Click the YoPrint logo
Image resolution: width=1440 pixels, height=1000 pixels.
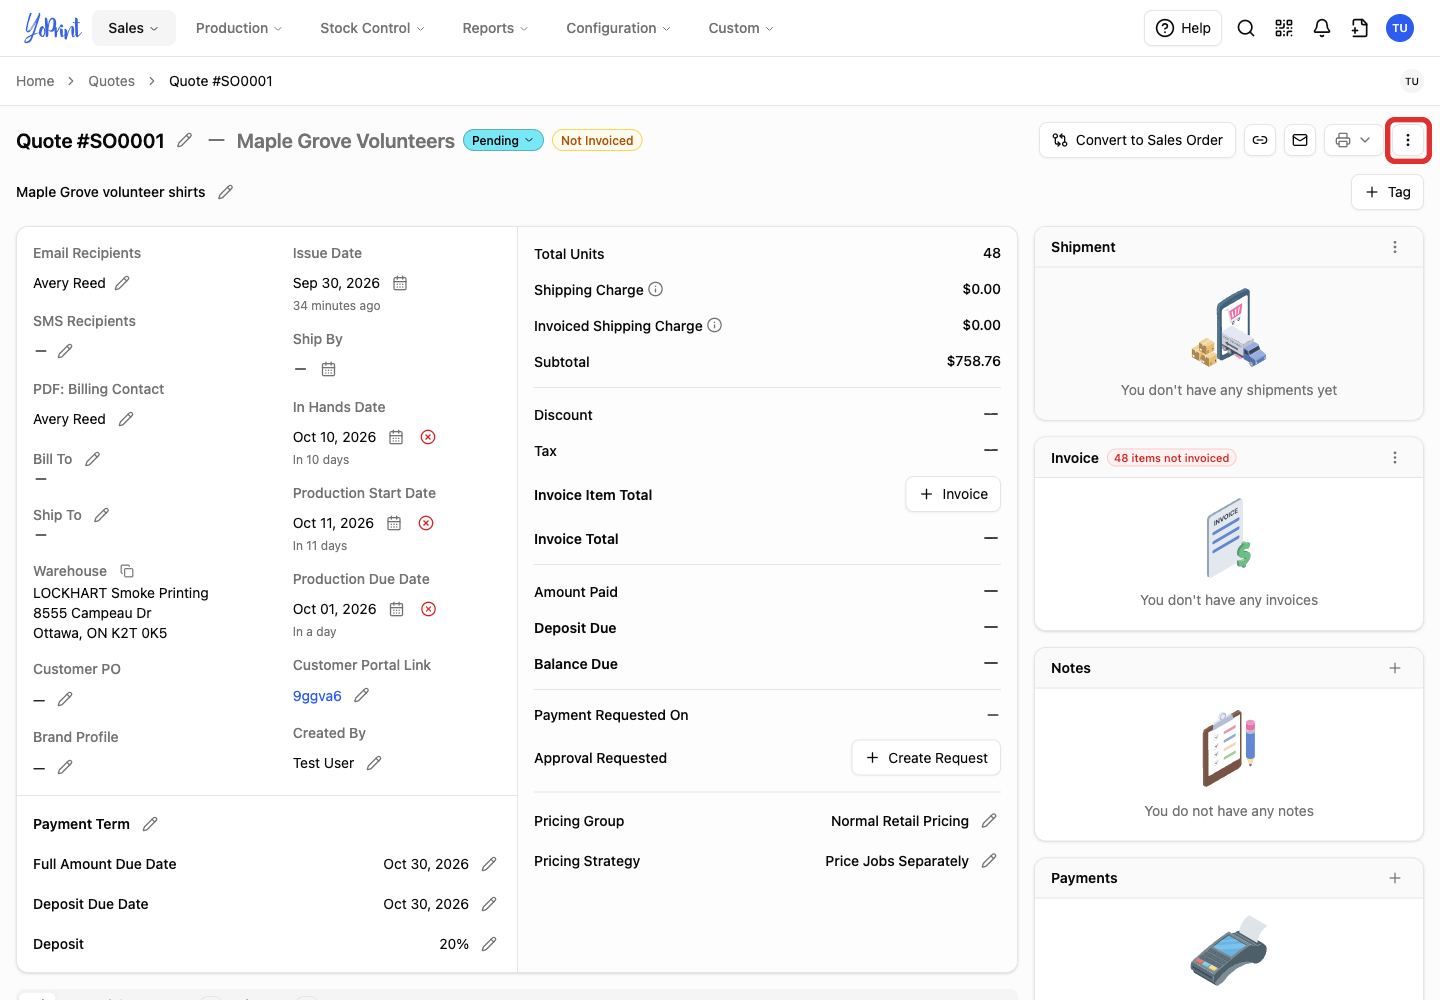click(52, 28)
